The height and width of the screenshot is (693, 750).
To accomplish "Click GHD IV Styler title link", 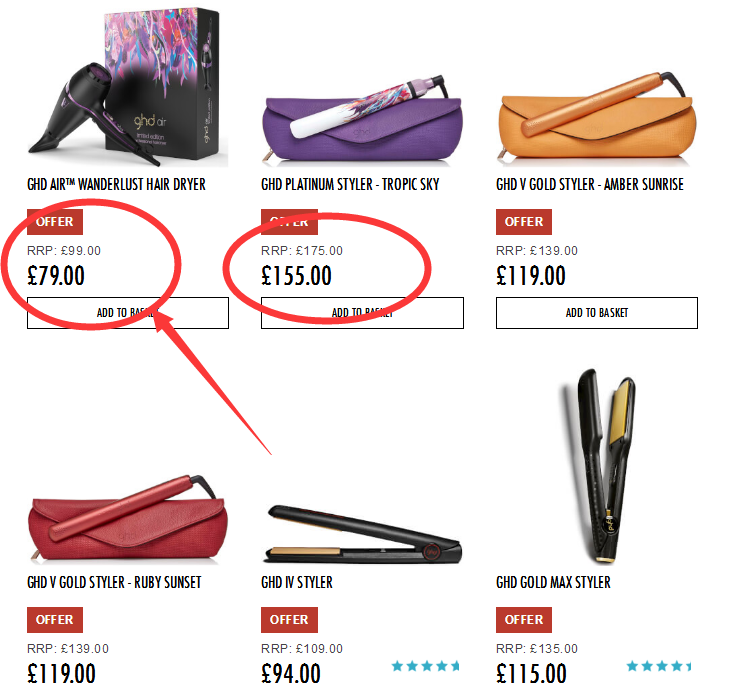I will [x=297, y=582].
